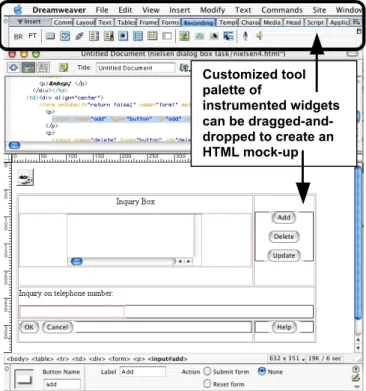This screenshot has width=366, height=391.
Task: Click the list icon with the figure beside it
Action: click(x=109, y=36)
